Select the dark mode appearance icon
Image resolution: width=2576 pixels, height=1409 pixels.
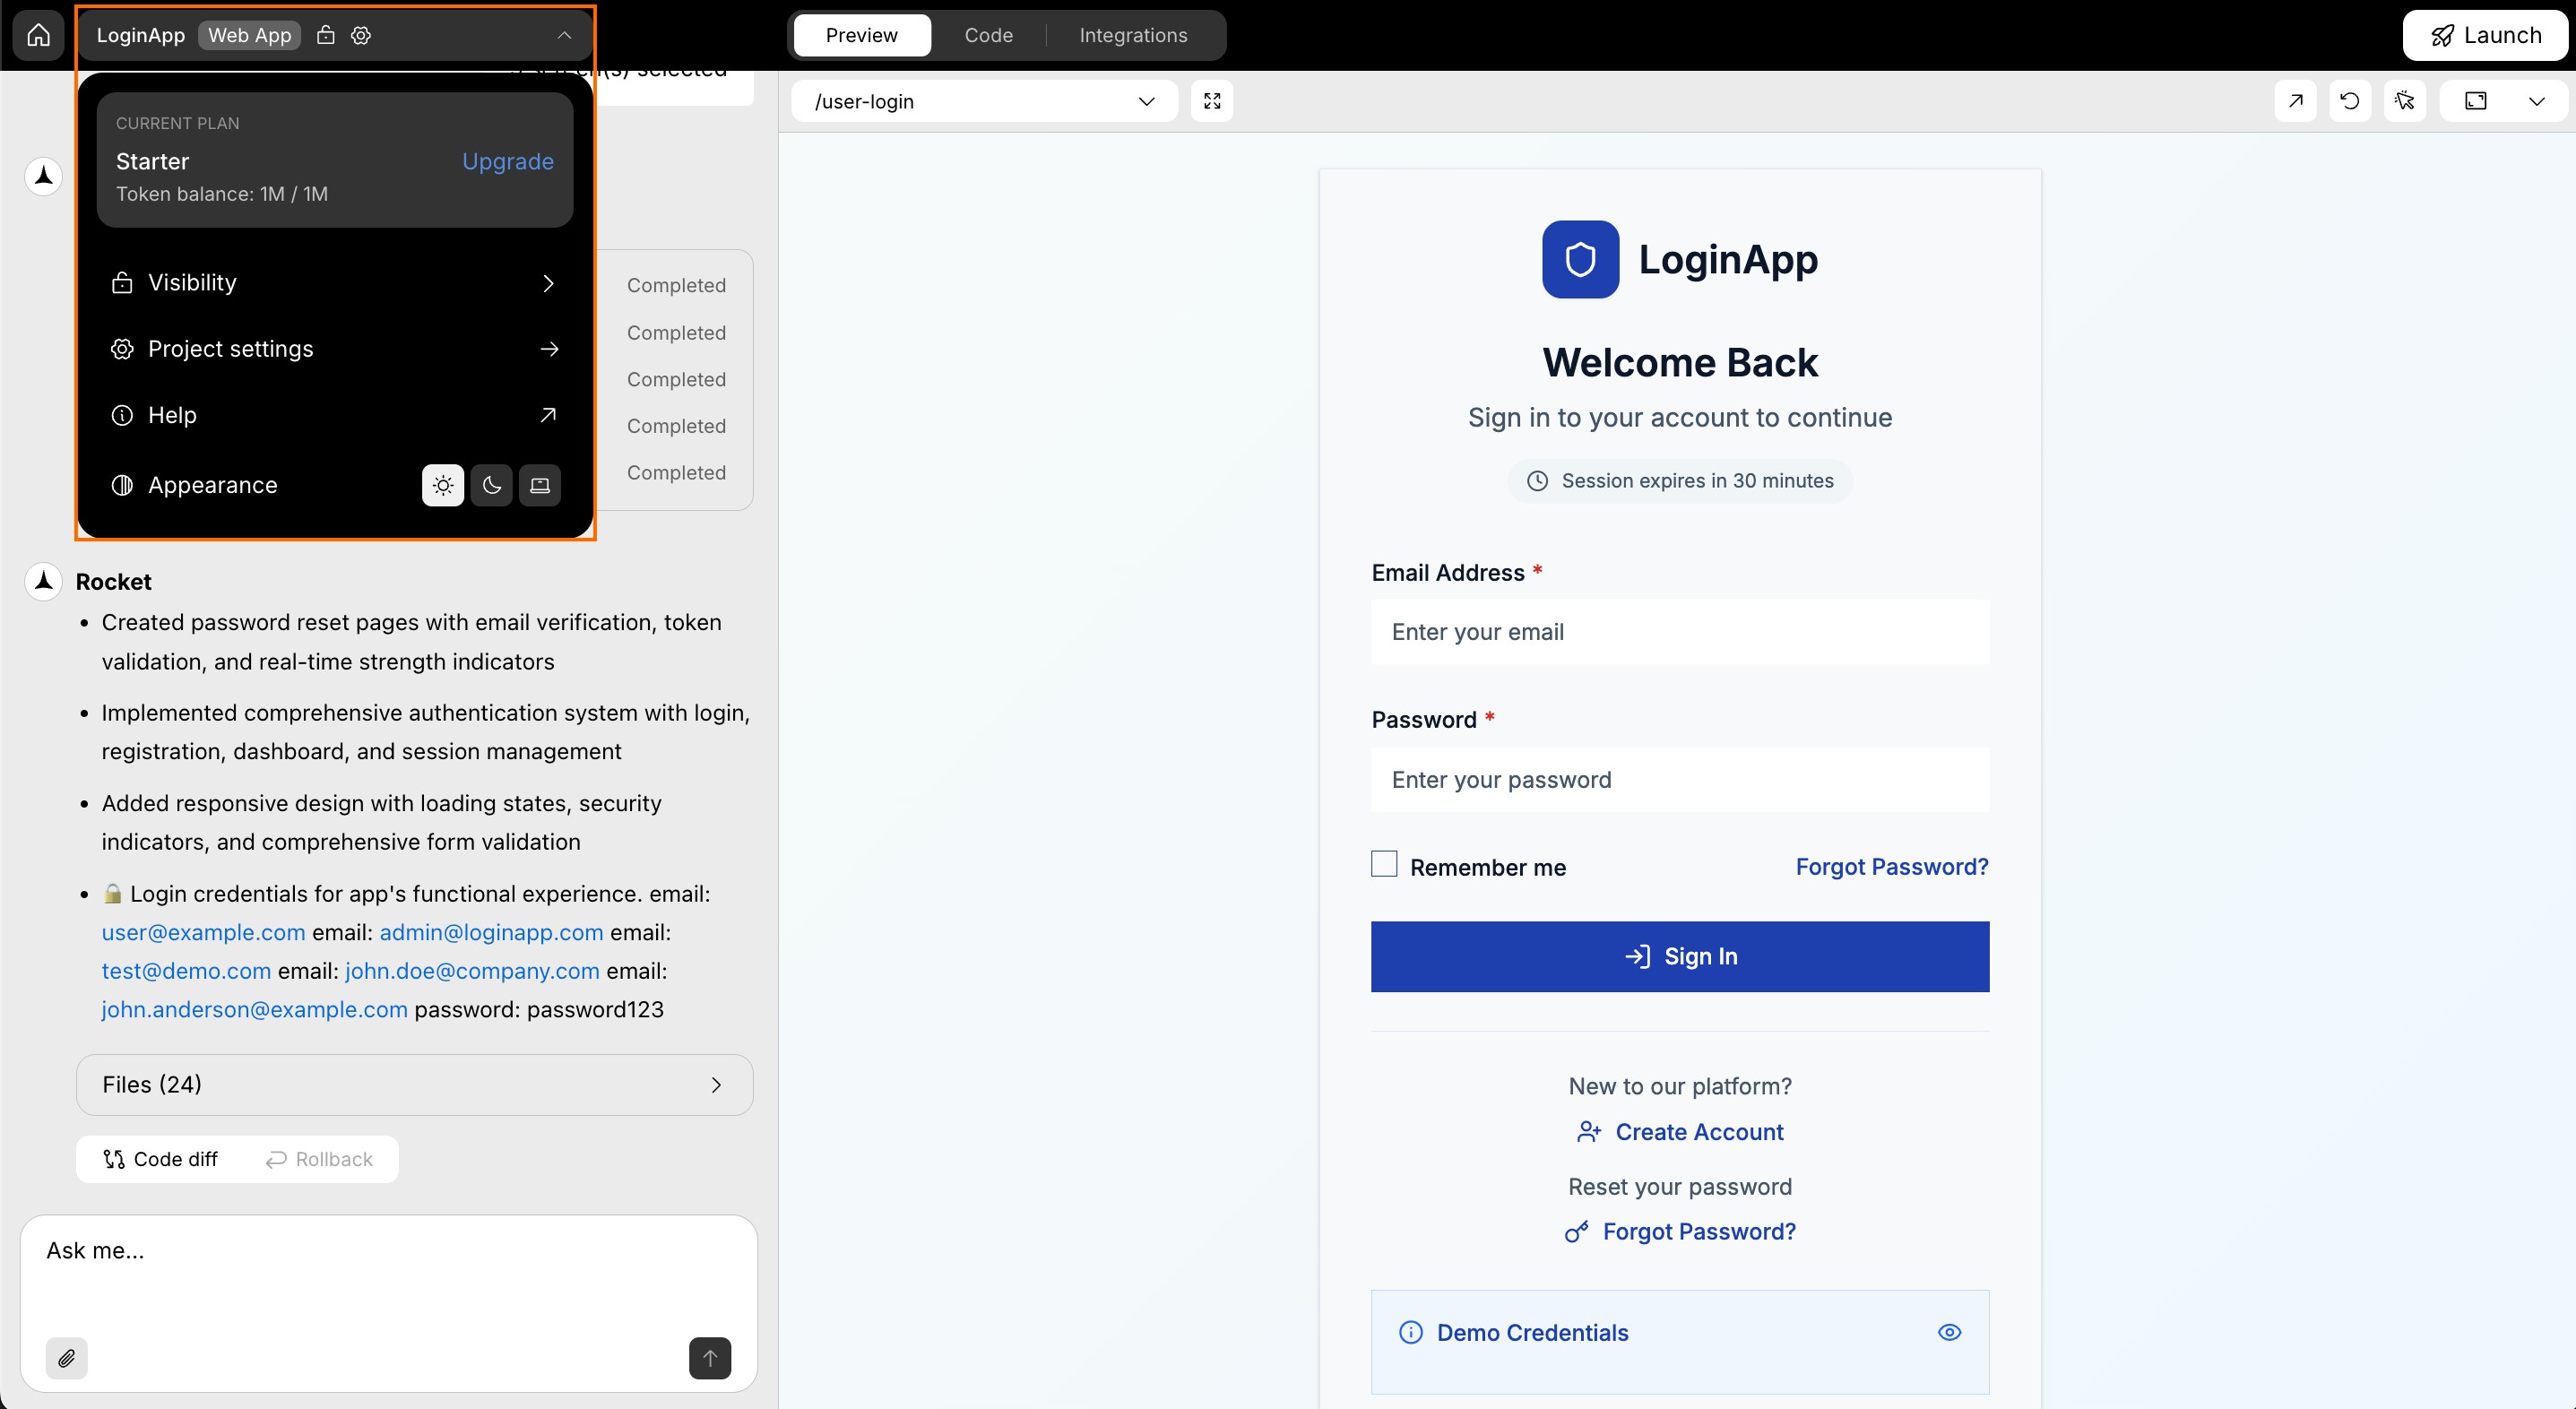click(x=491, y=485)
